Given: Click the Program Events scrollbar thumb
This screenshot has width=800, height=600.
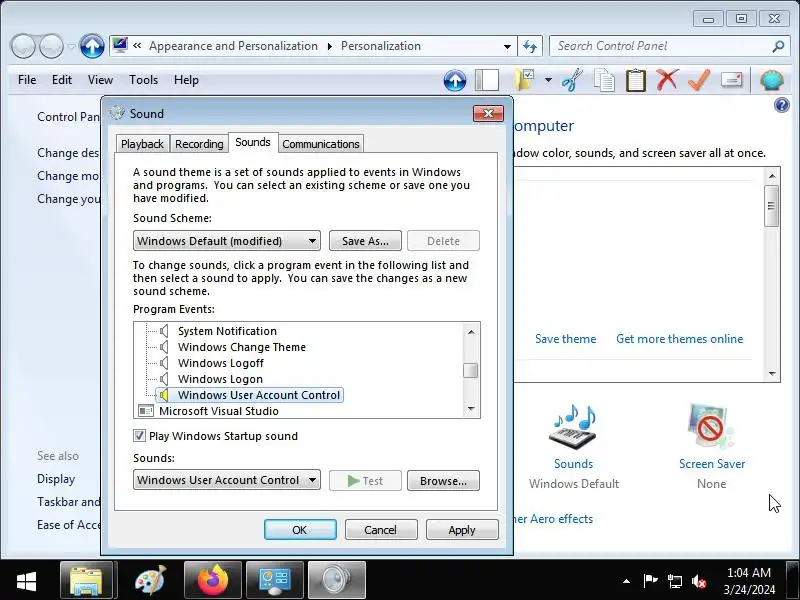Looking at the screenshot, I should [470, 370].
